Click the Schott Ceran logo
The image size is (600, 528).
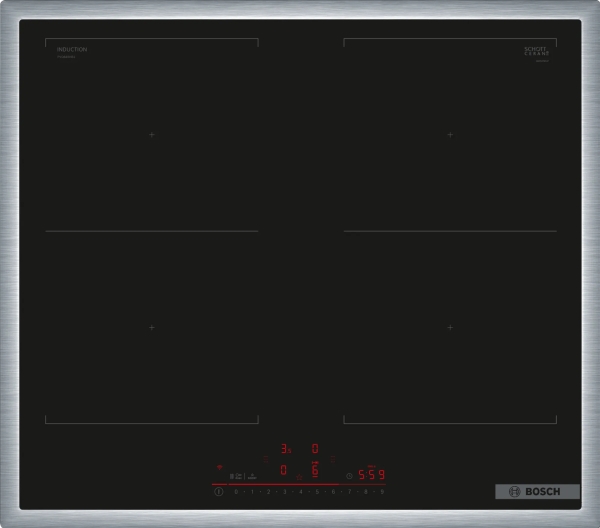(537, 50)
